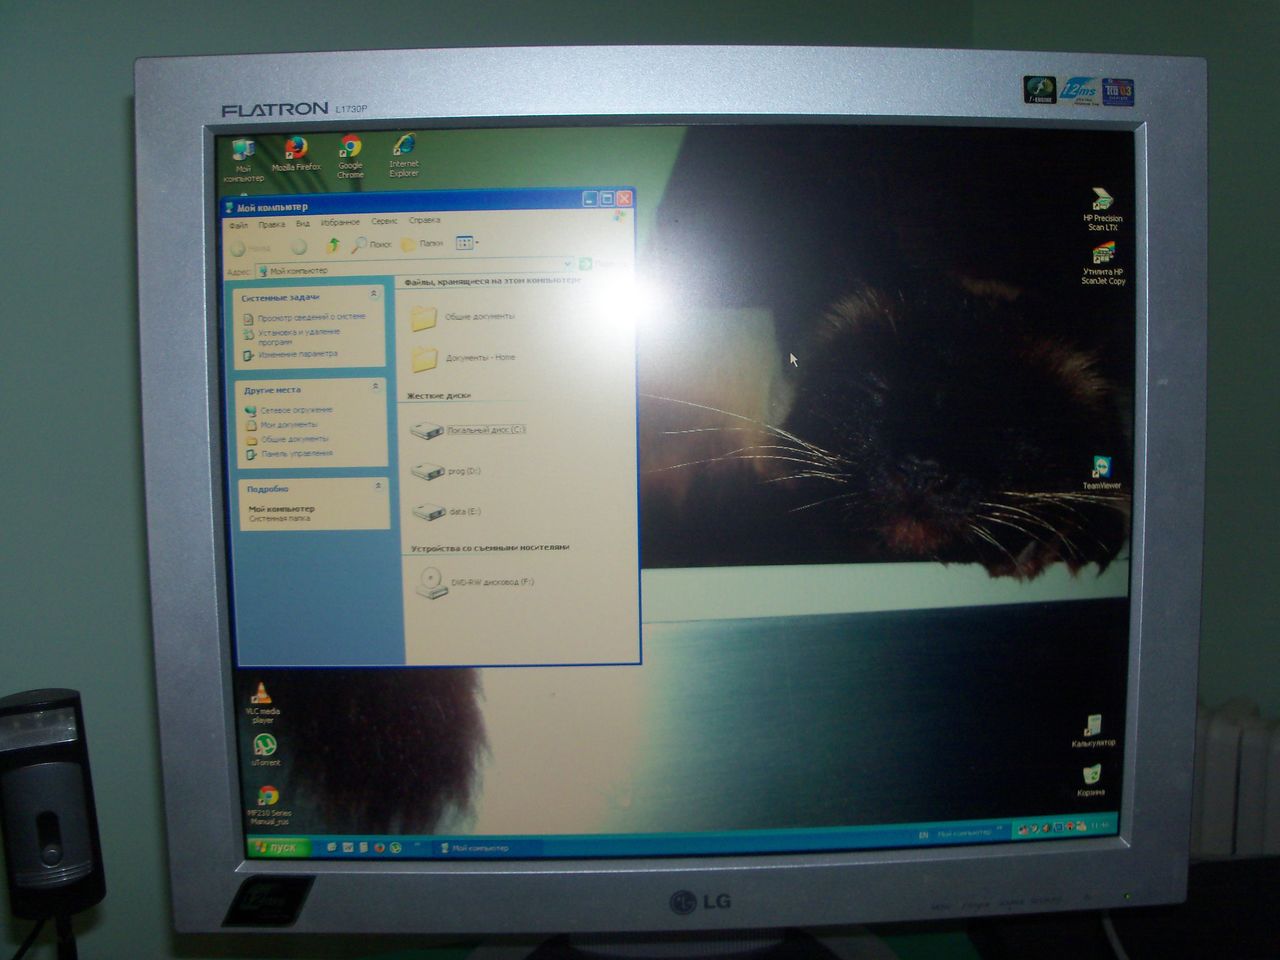The width and height of the screenshot is (1280, 960).
Task: Collapse the Системные задачи panel
Action: tap(374, 295)
